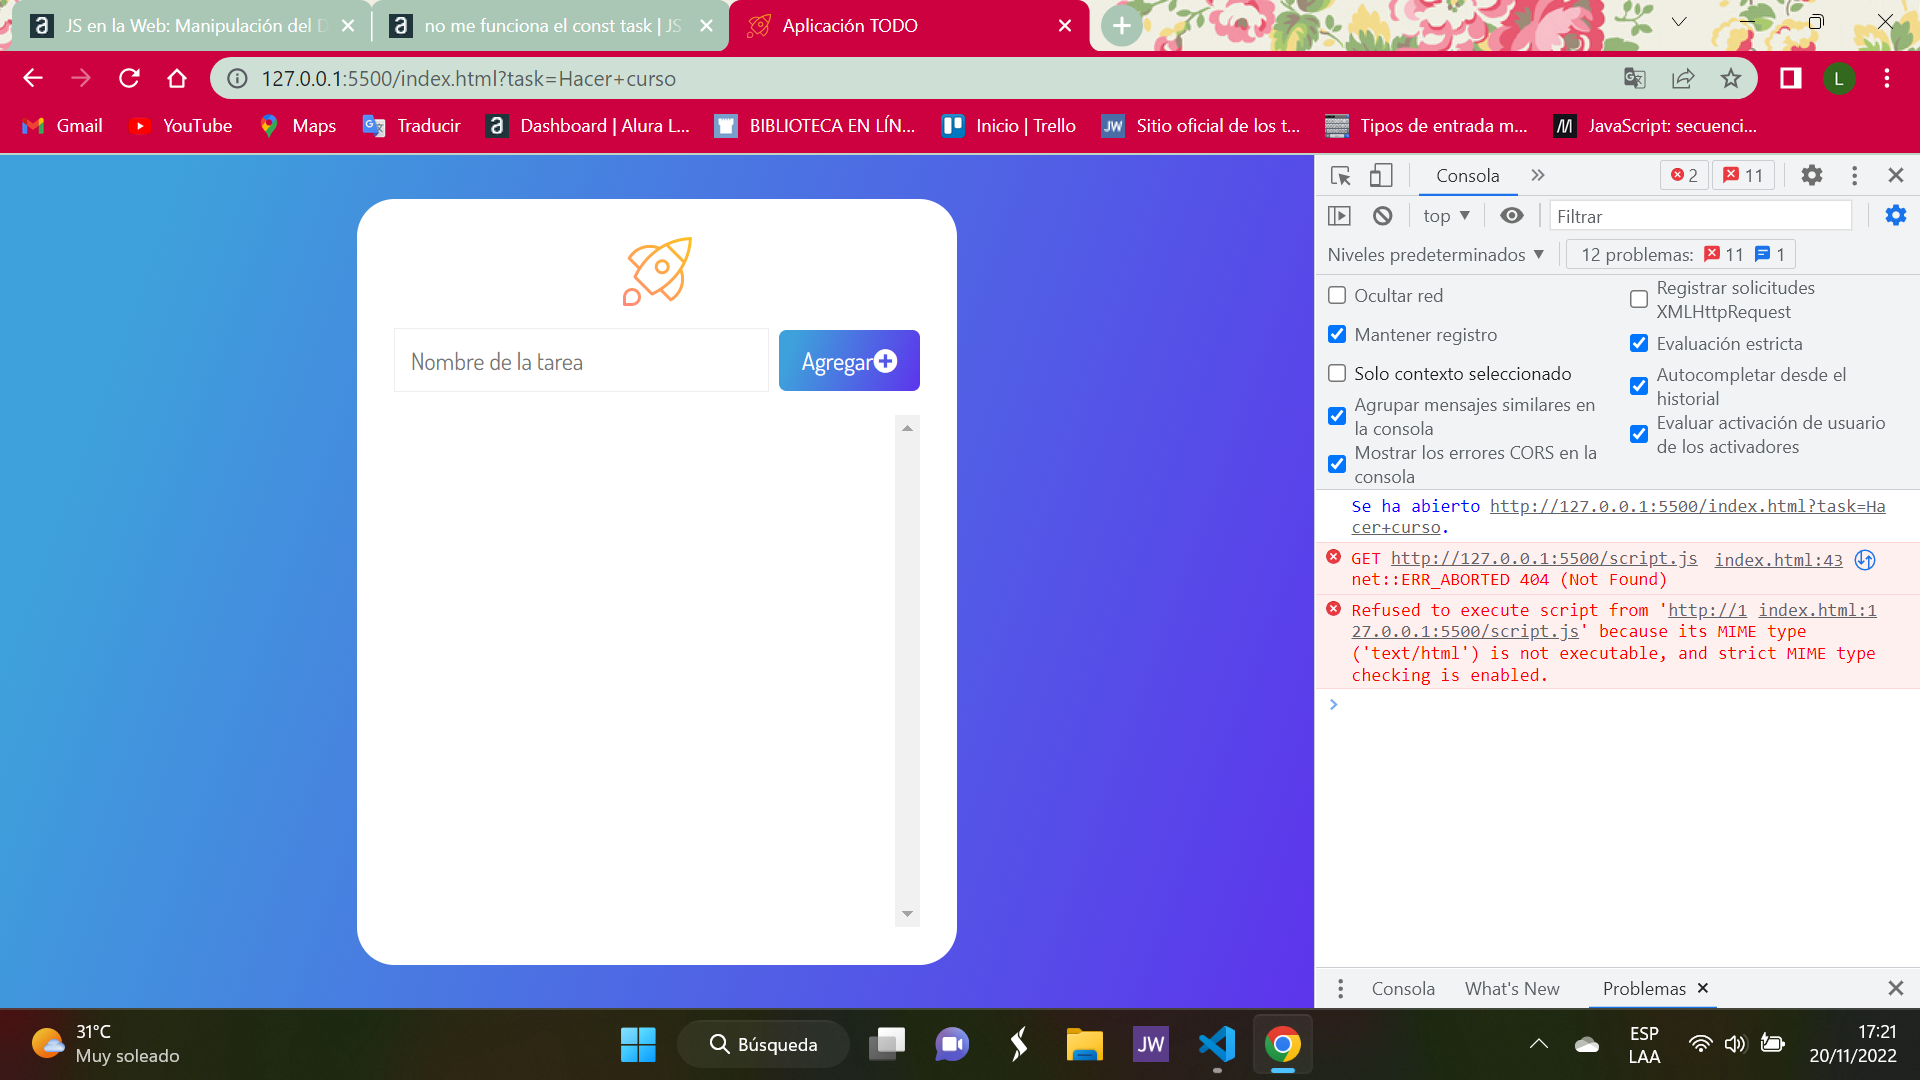Toggle 'Solo contexto seleccionado' checkbox

click(x=1337, y=372)
